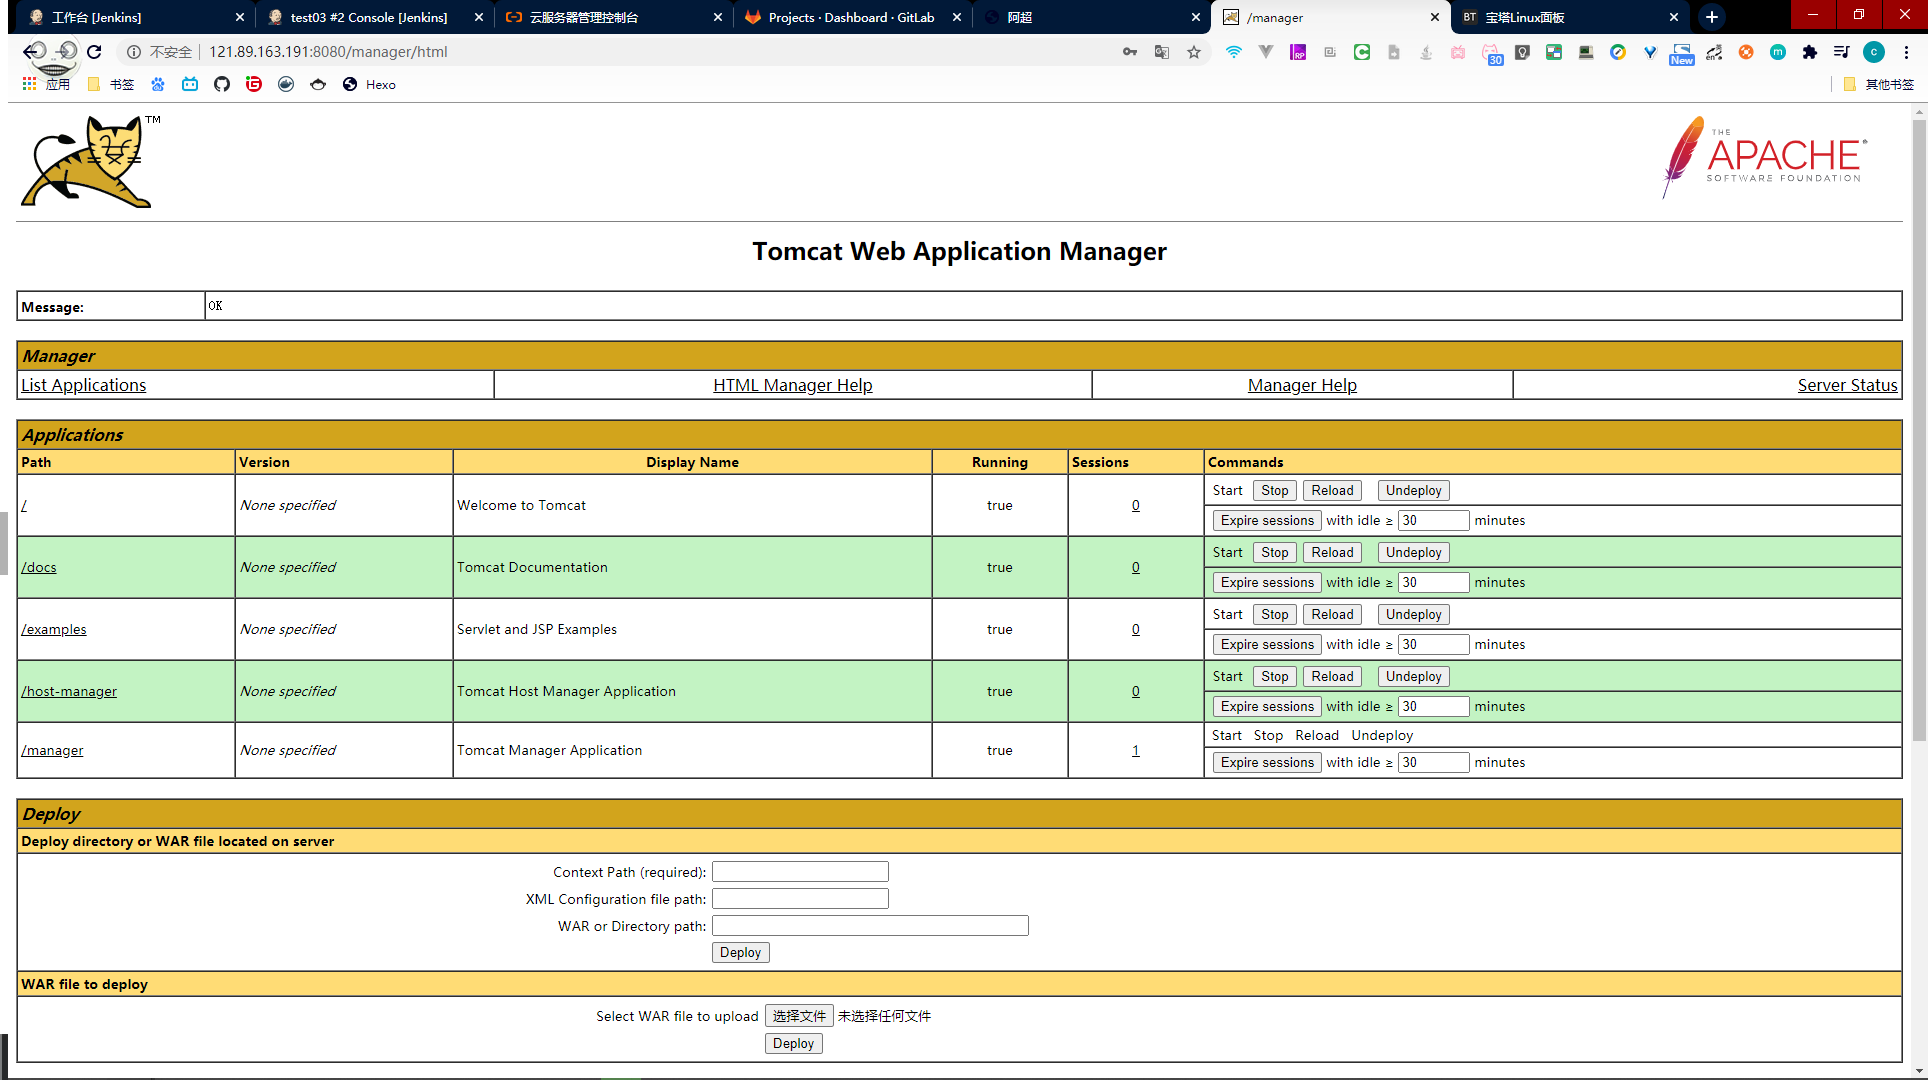
Task: Open the Chrome three-dot menu
Action: click(x=1907, y=52)
